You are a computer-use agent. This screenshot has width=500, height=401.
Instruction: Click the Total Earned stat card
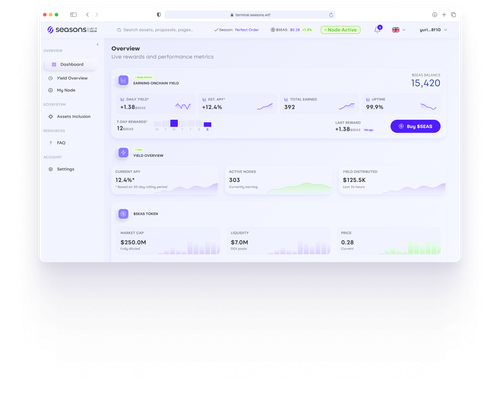click(x=319, y=104)
